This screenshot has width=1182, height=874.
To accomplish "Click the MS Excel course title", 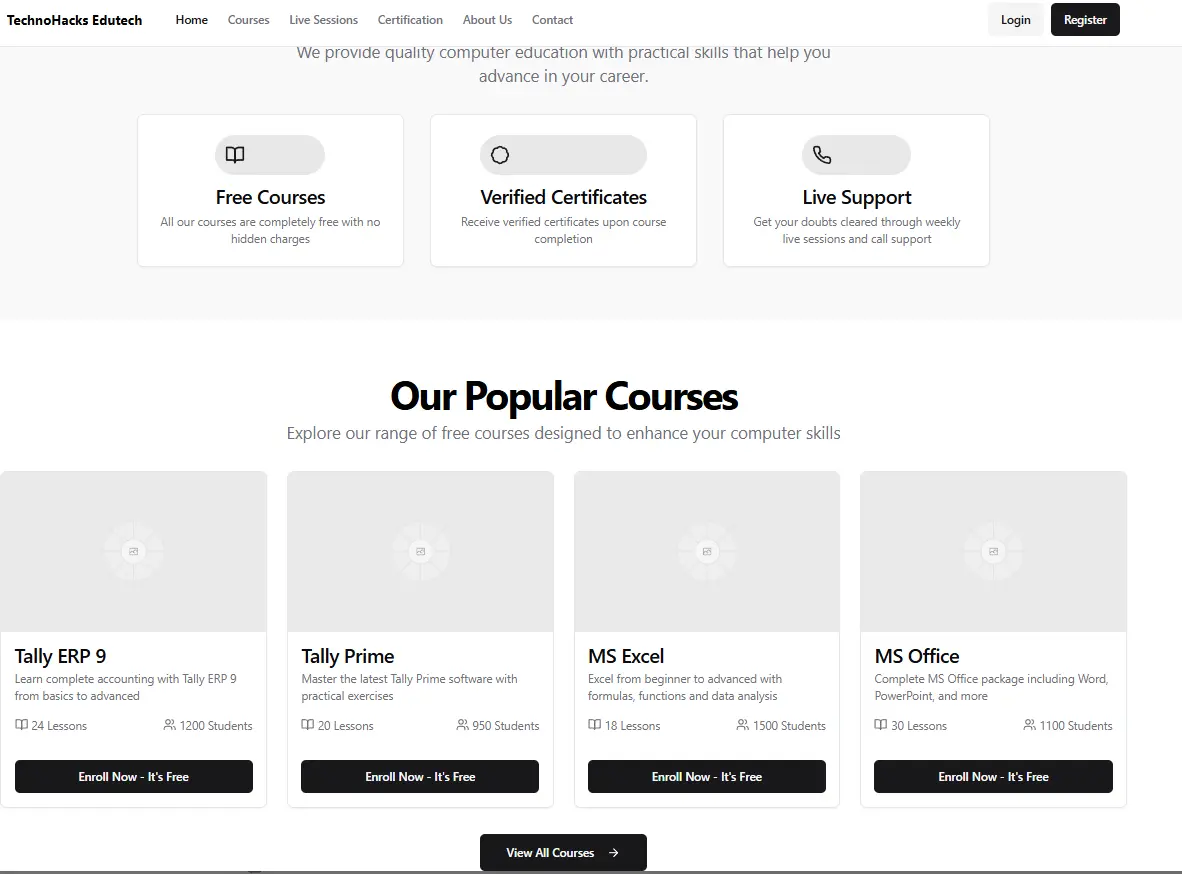I will (x=626, y=656).
